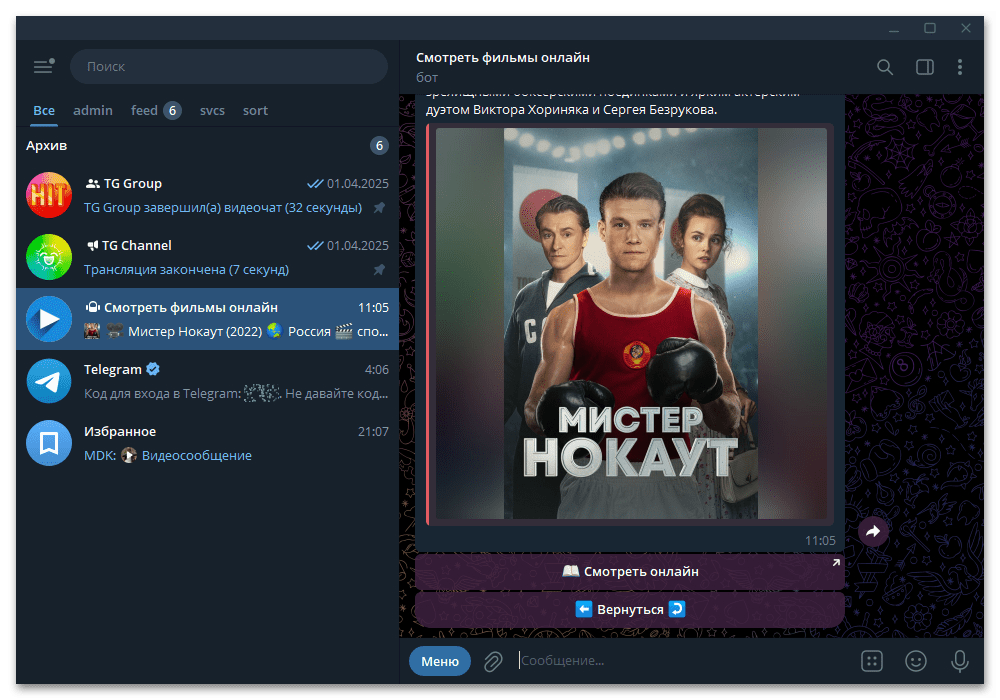Open the Мистер Нокаут movie poster image
The image size is (1000, 700).
coord(631,323)
